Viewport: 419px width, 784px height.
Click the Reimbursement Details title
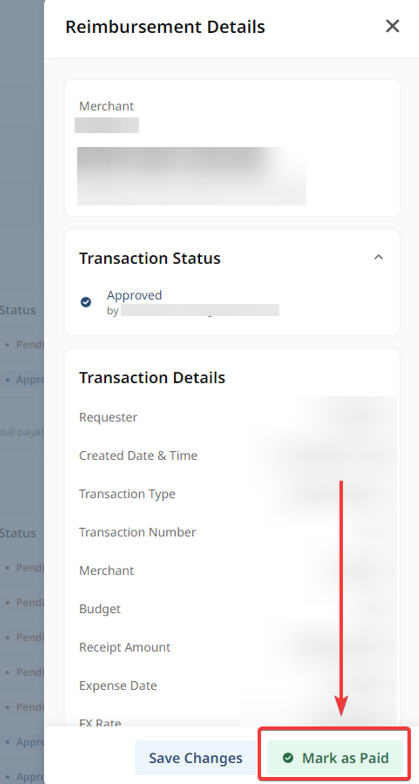165,26
